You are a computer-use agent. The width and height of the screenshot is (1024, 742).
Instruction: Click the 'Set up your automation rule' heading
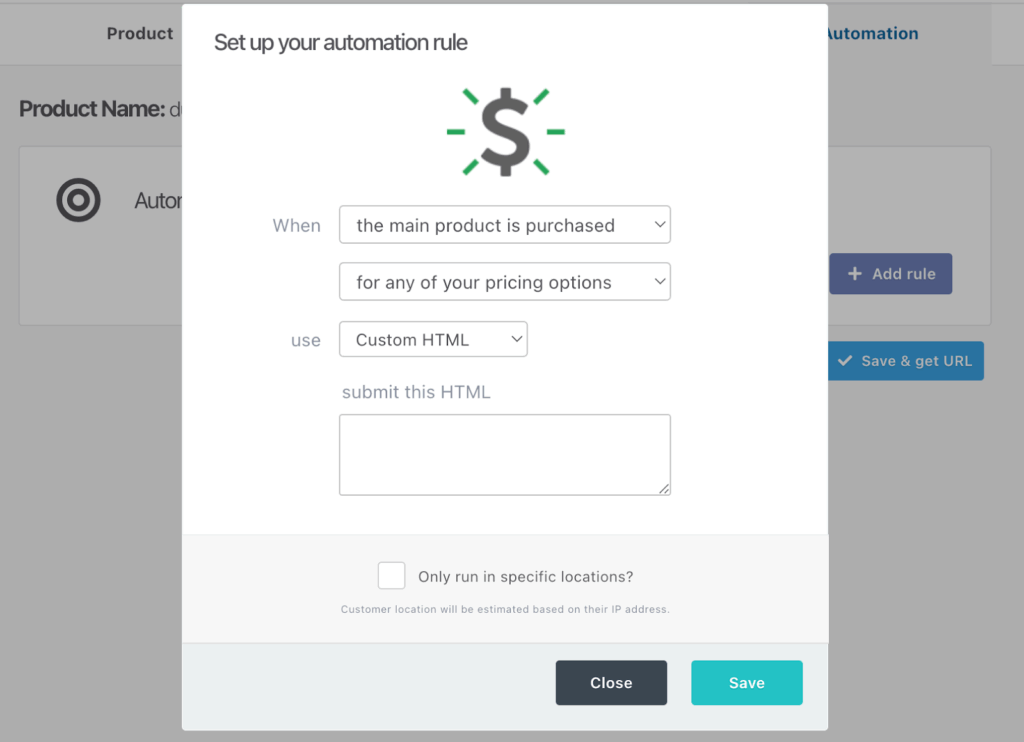[x=341, y=42]
